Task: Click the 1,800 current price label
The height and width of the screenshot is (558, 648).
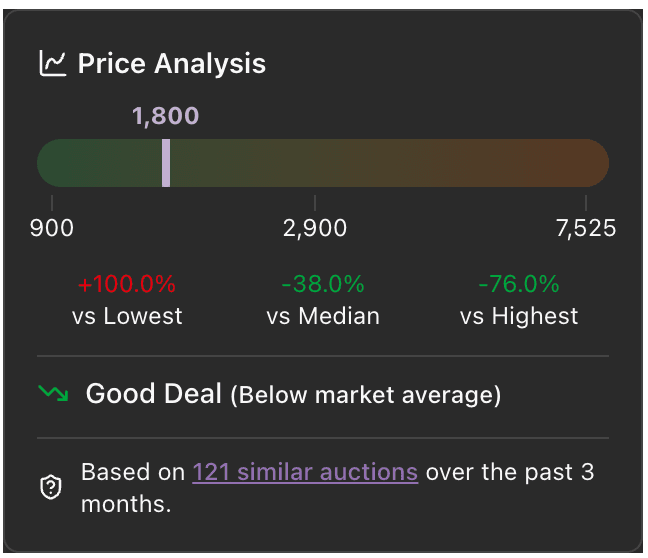Action: [166, 116]
